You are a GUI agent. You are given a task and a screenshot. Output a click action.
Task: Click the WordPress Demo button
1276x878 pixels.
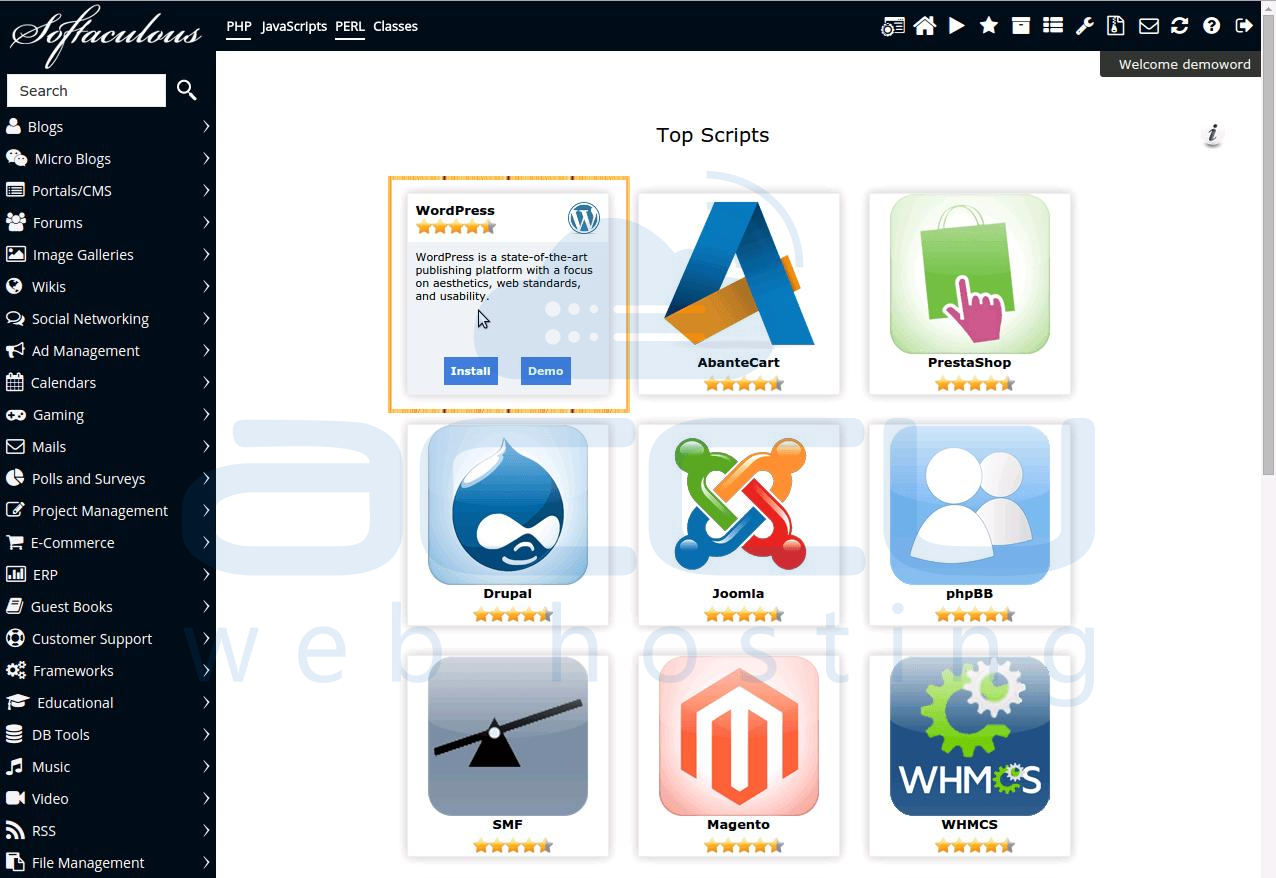point(546,371)
